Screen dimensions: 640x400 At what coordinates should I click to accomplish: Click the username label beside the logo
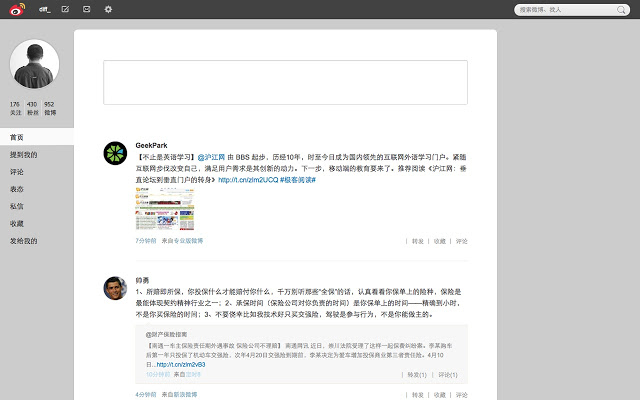point(44,9)
